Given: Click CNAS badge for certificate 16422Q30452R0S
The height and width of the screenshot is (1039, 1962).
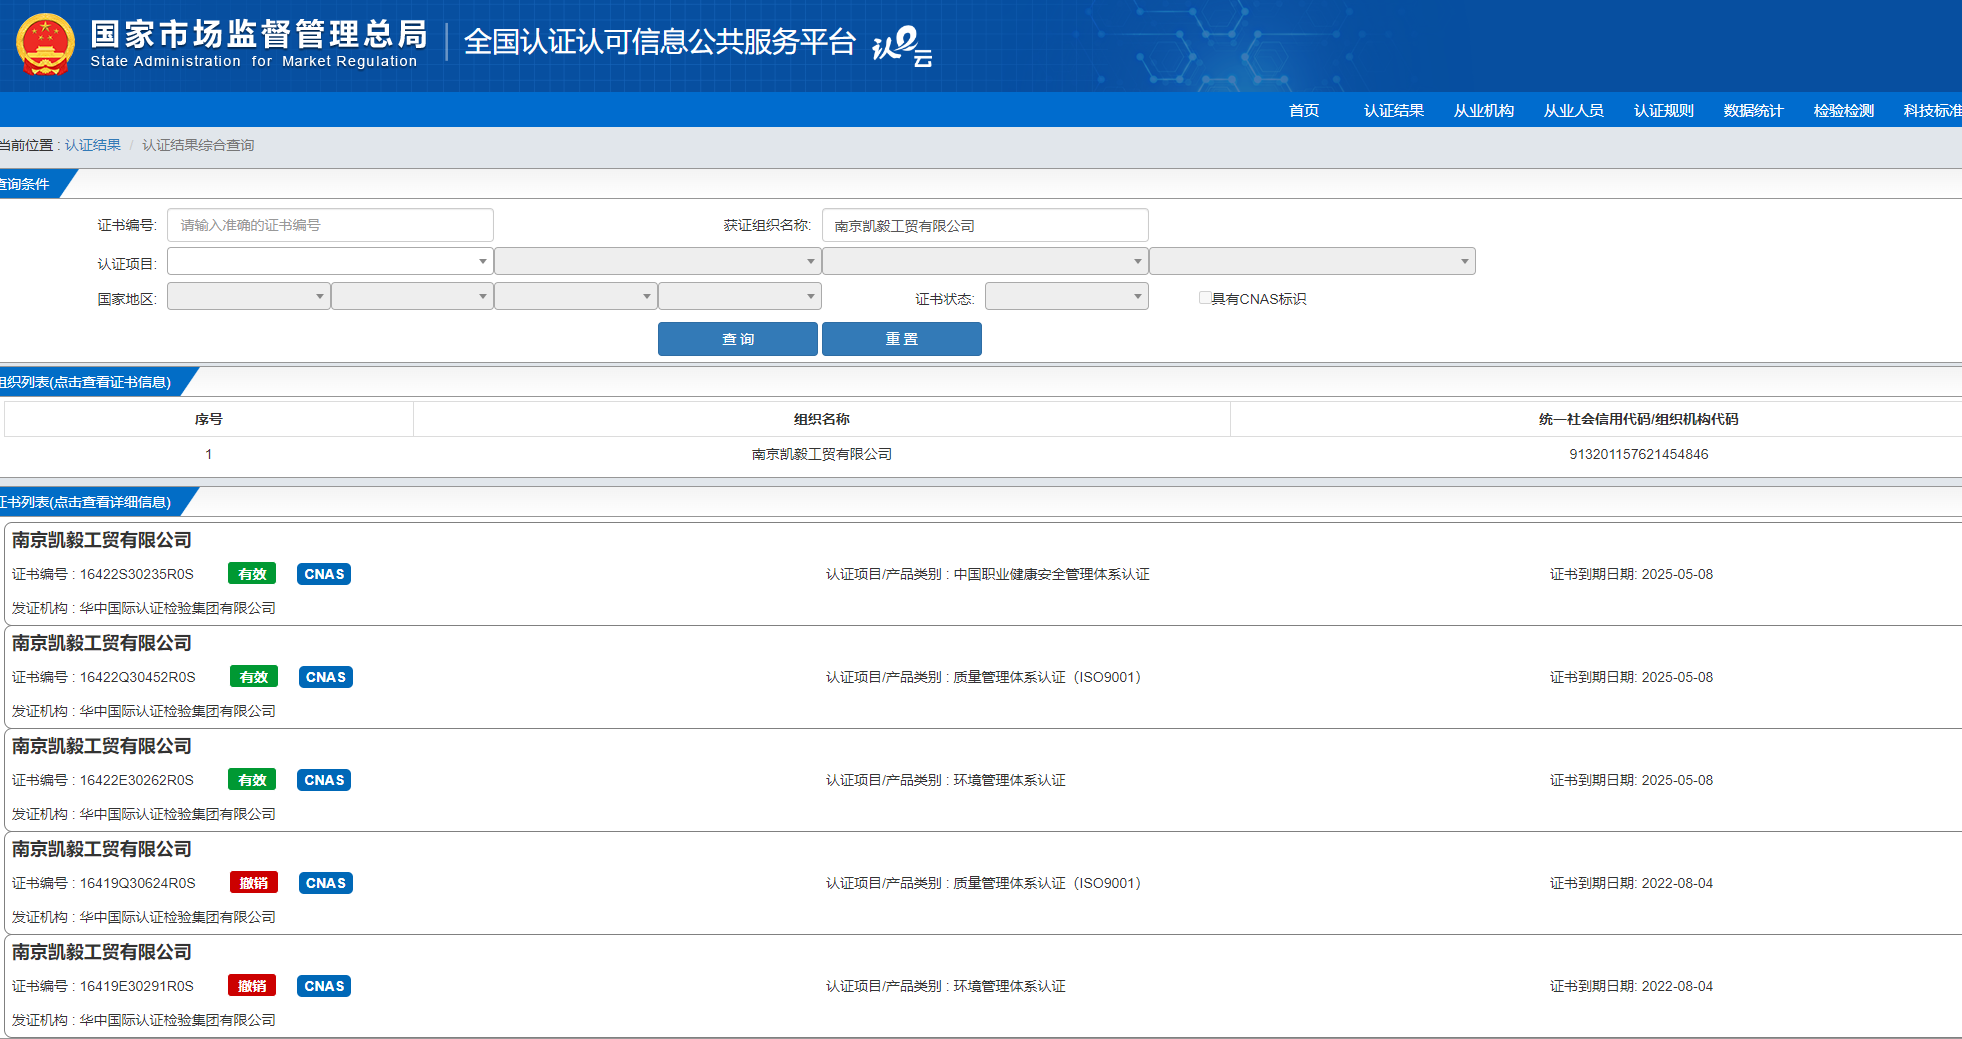Looking at the screenshot, I should pos(326,677).
